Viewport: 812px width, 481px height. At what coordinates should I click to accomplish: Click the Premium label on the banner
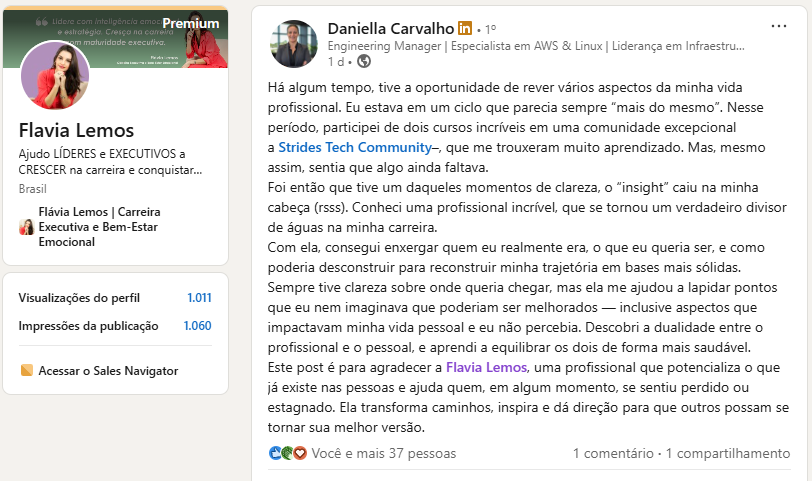click(x=190, y=23)
